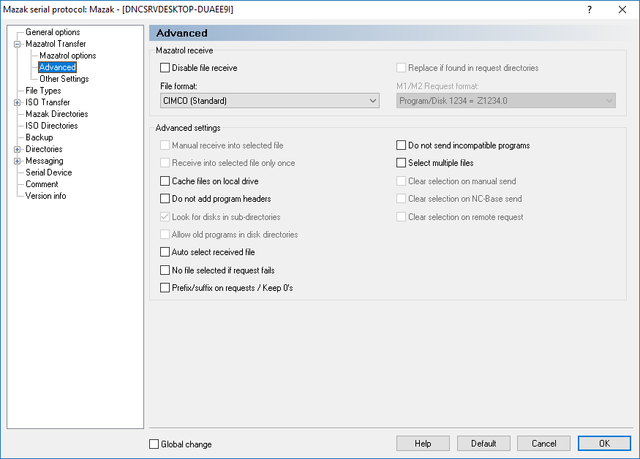Image resolution: width=640 pixels, height=459 pixels.
Task: Confirm settings with OK button
Action: tap(604, 443)
